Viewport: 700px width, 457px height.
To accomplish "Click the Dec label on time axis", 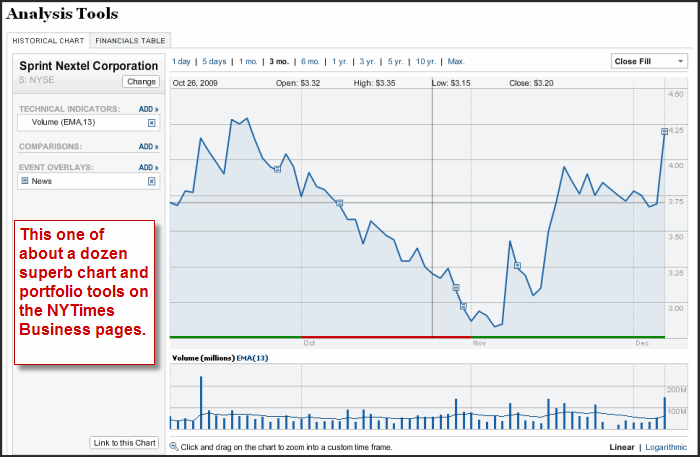I will [642, 343].
